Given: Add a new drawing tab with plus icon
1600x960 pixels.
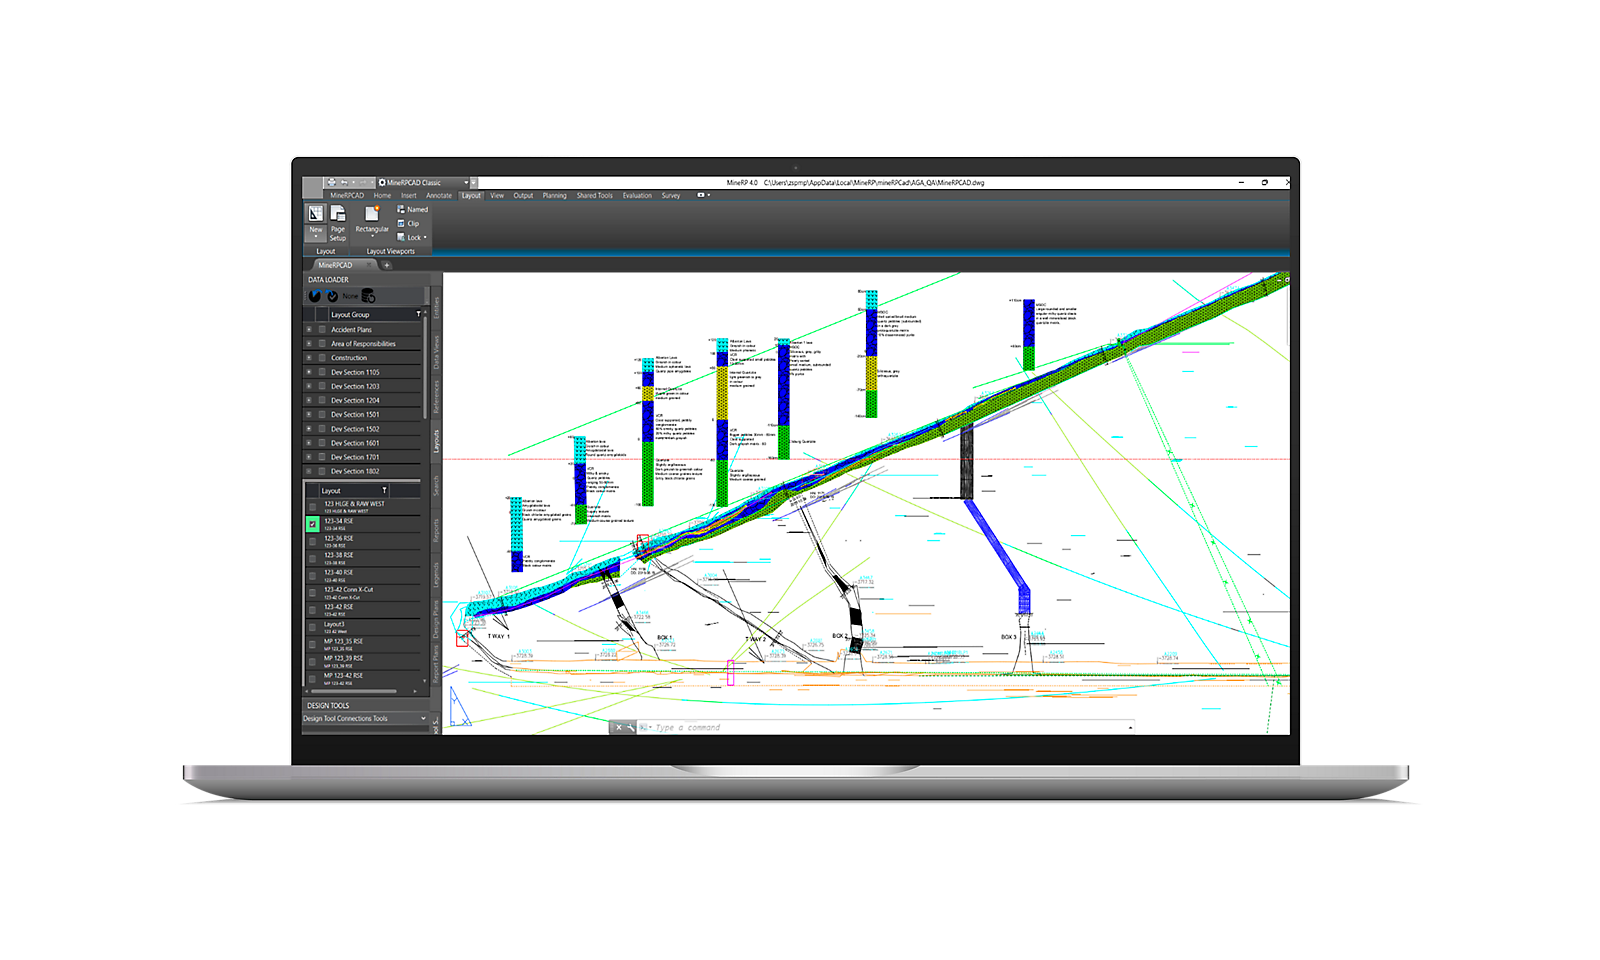Looking at the screenshot, I should click(x=387, y=265).
